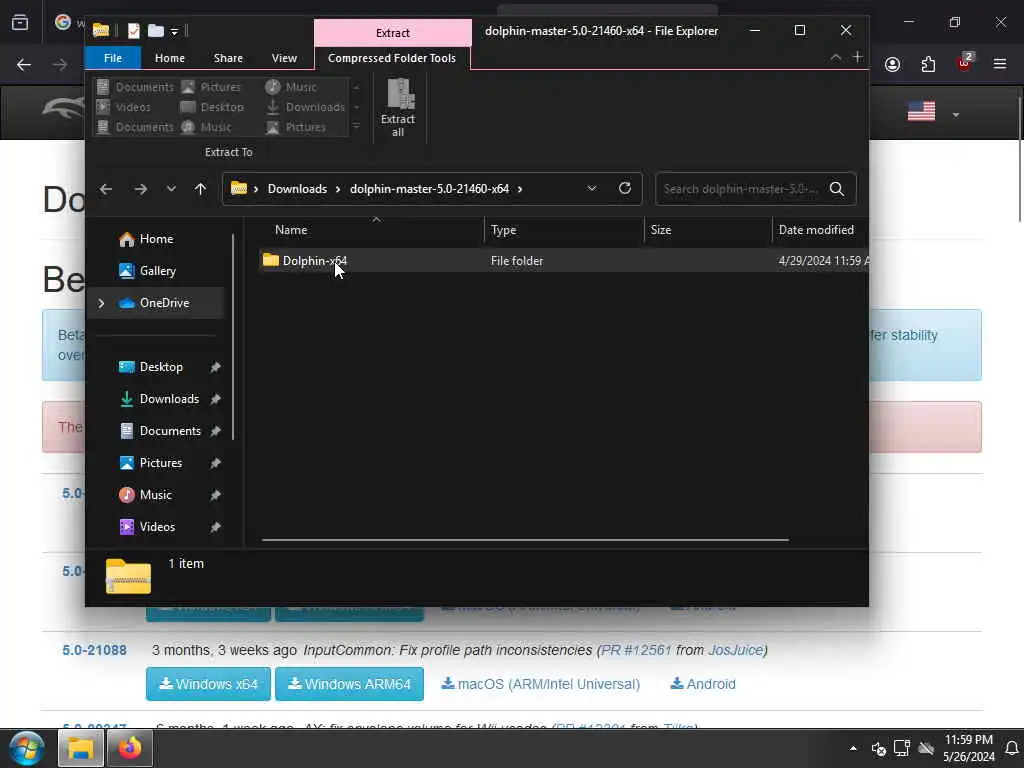Download Windows x64 build for 5.0-21088
Screen dimensions: 1024x768
[208, 684]
